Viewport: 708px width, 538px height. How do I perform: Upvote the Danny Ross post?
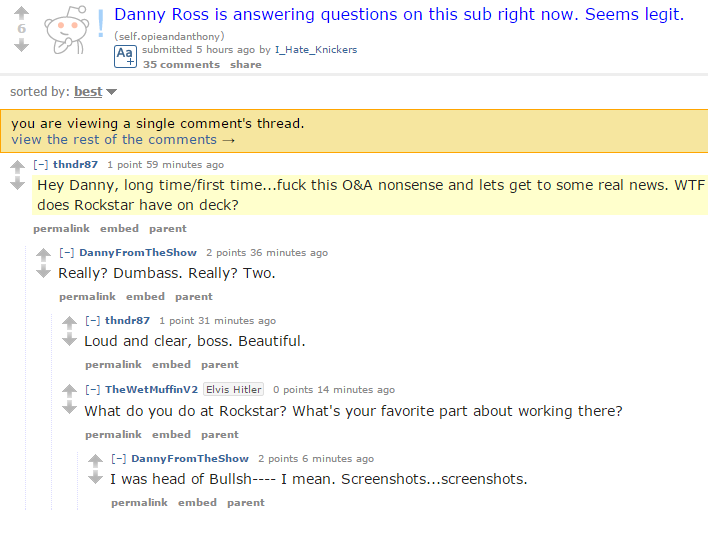click(21, 13)
